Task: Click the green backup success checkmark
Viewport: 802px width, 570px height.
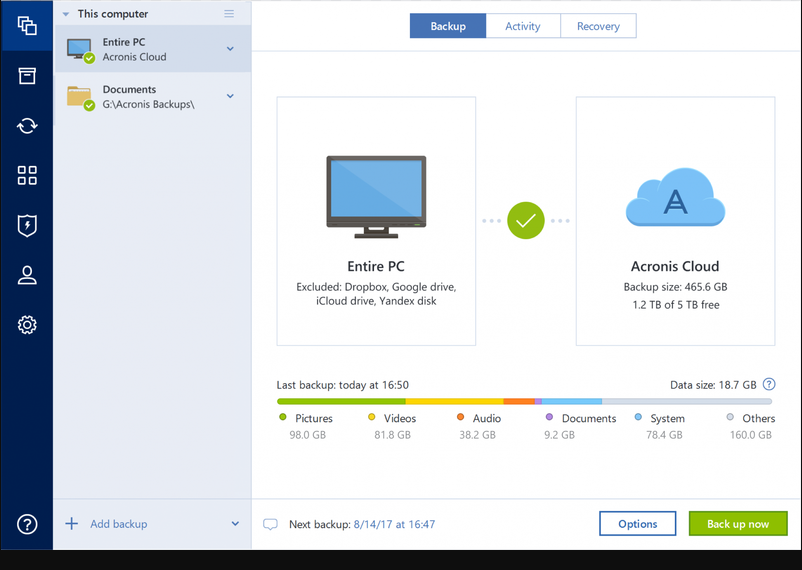Action: point(525,221)
